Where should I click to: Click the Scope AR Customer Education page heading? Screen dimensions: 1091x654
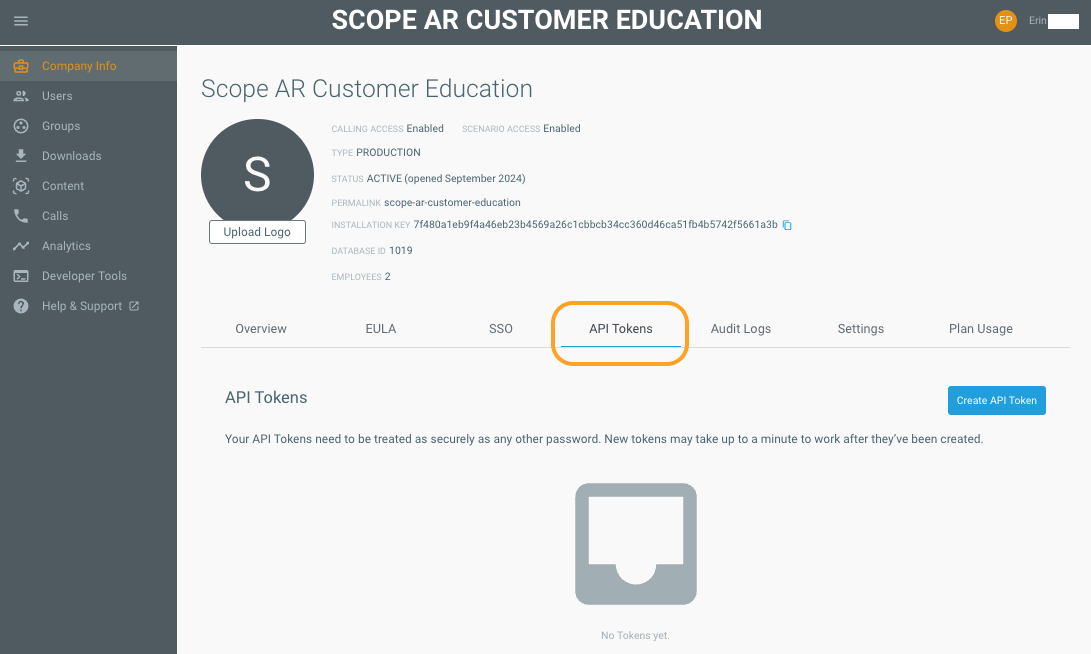point(367,88)
